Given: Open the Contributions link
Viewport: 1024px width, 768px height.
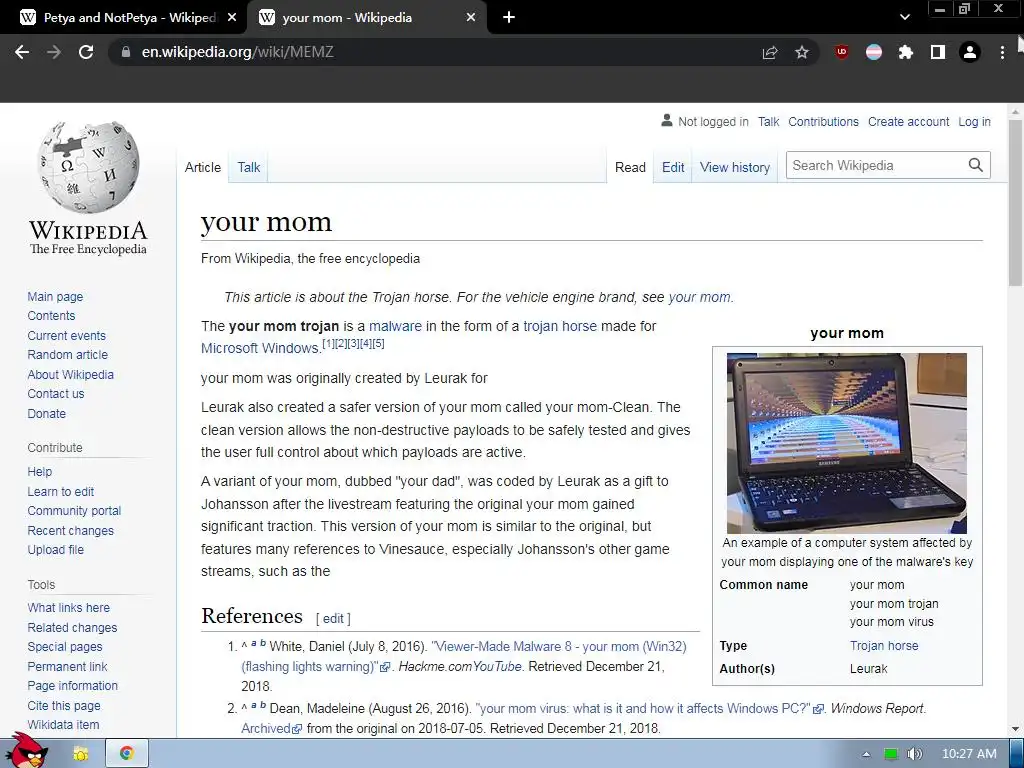Looking at the screenshot, I should click(x=823, y=121).
